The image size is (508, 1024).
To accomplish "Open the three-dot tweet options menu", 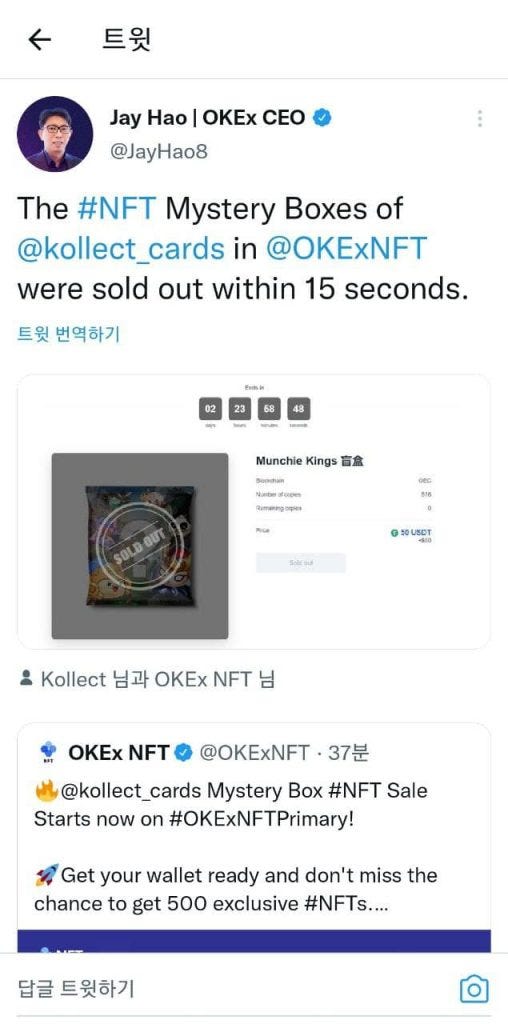I will click(480, 119).
